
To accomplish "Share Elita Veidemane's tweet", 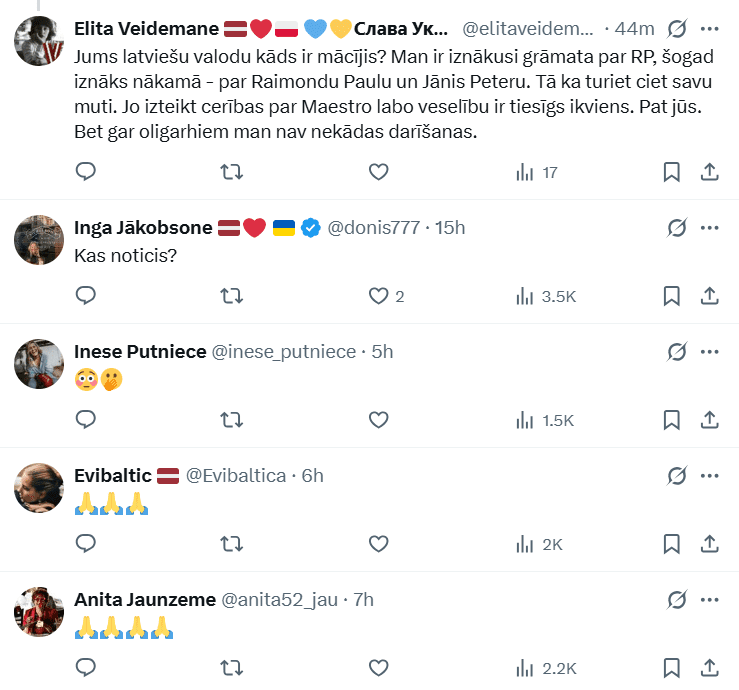I will [x=709, y=172].
